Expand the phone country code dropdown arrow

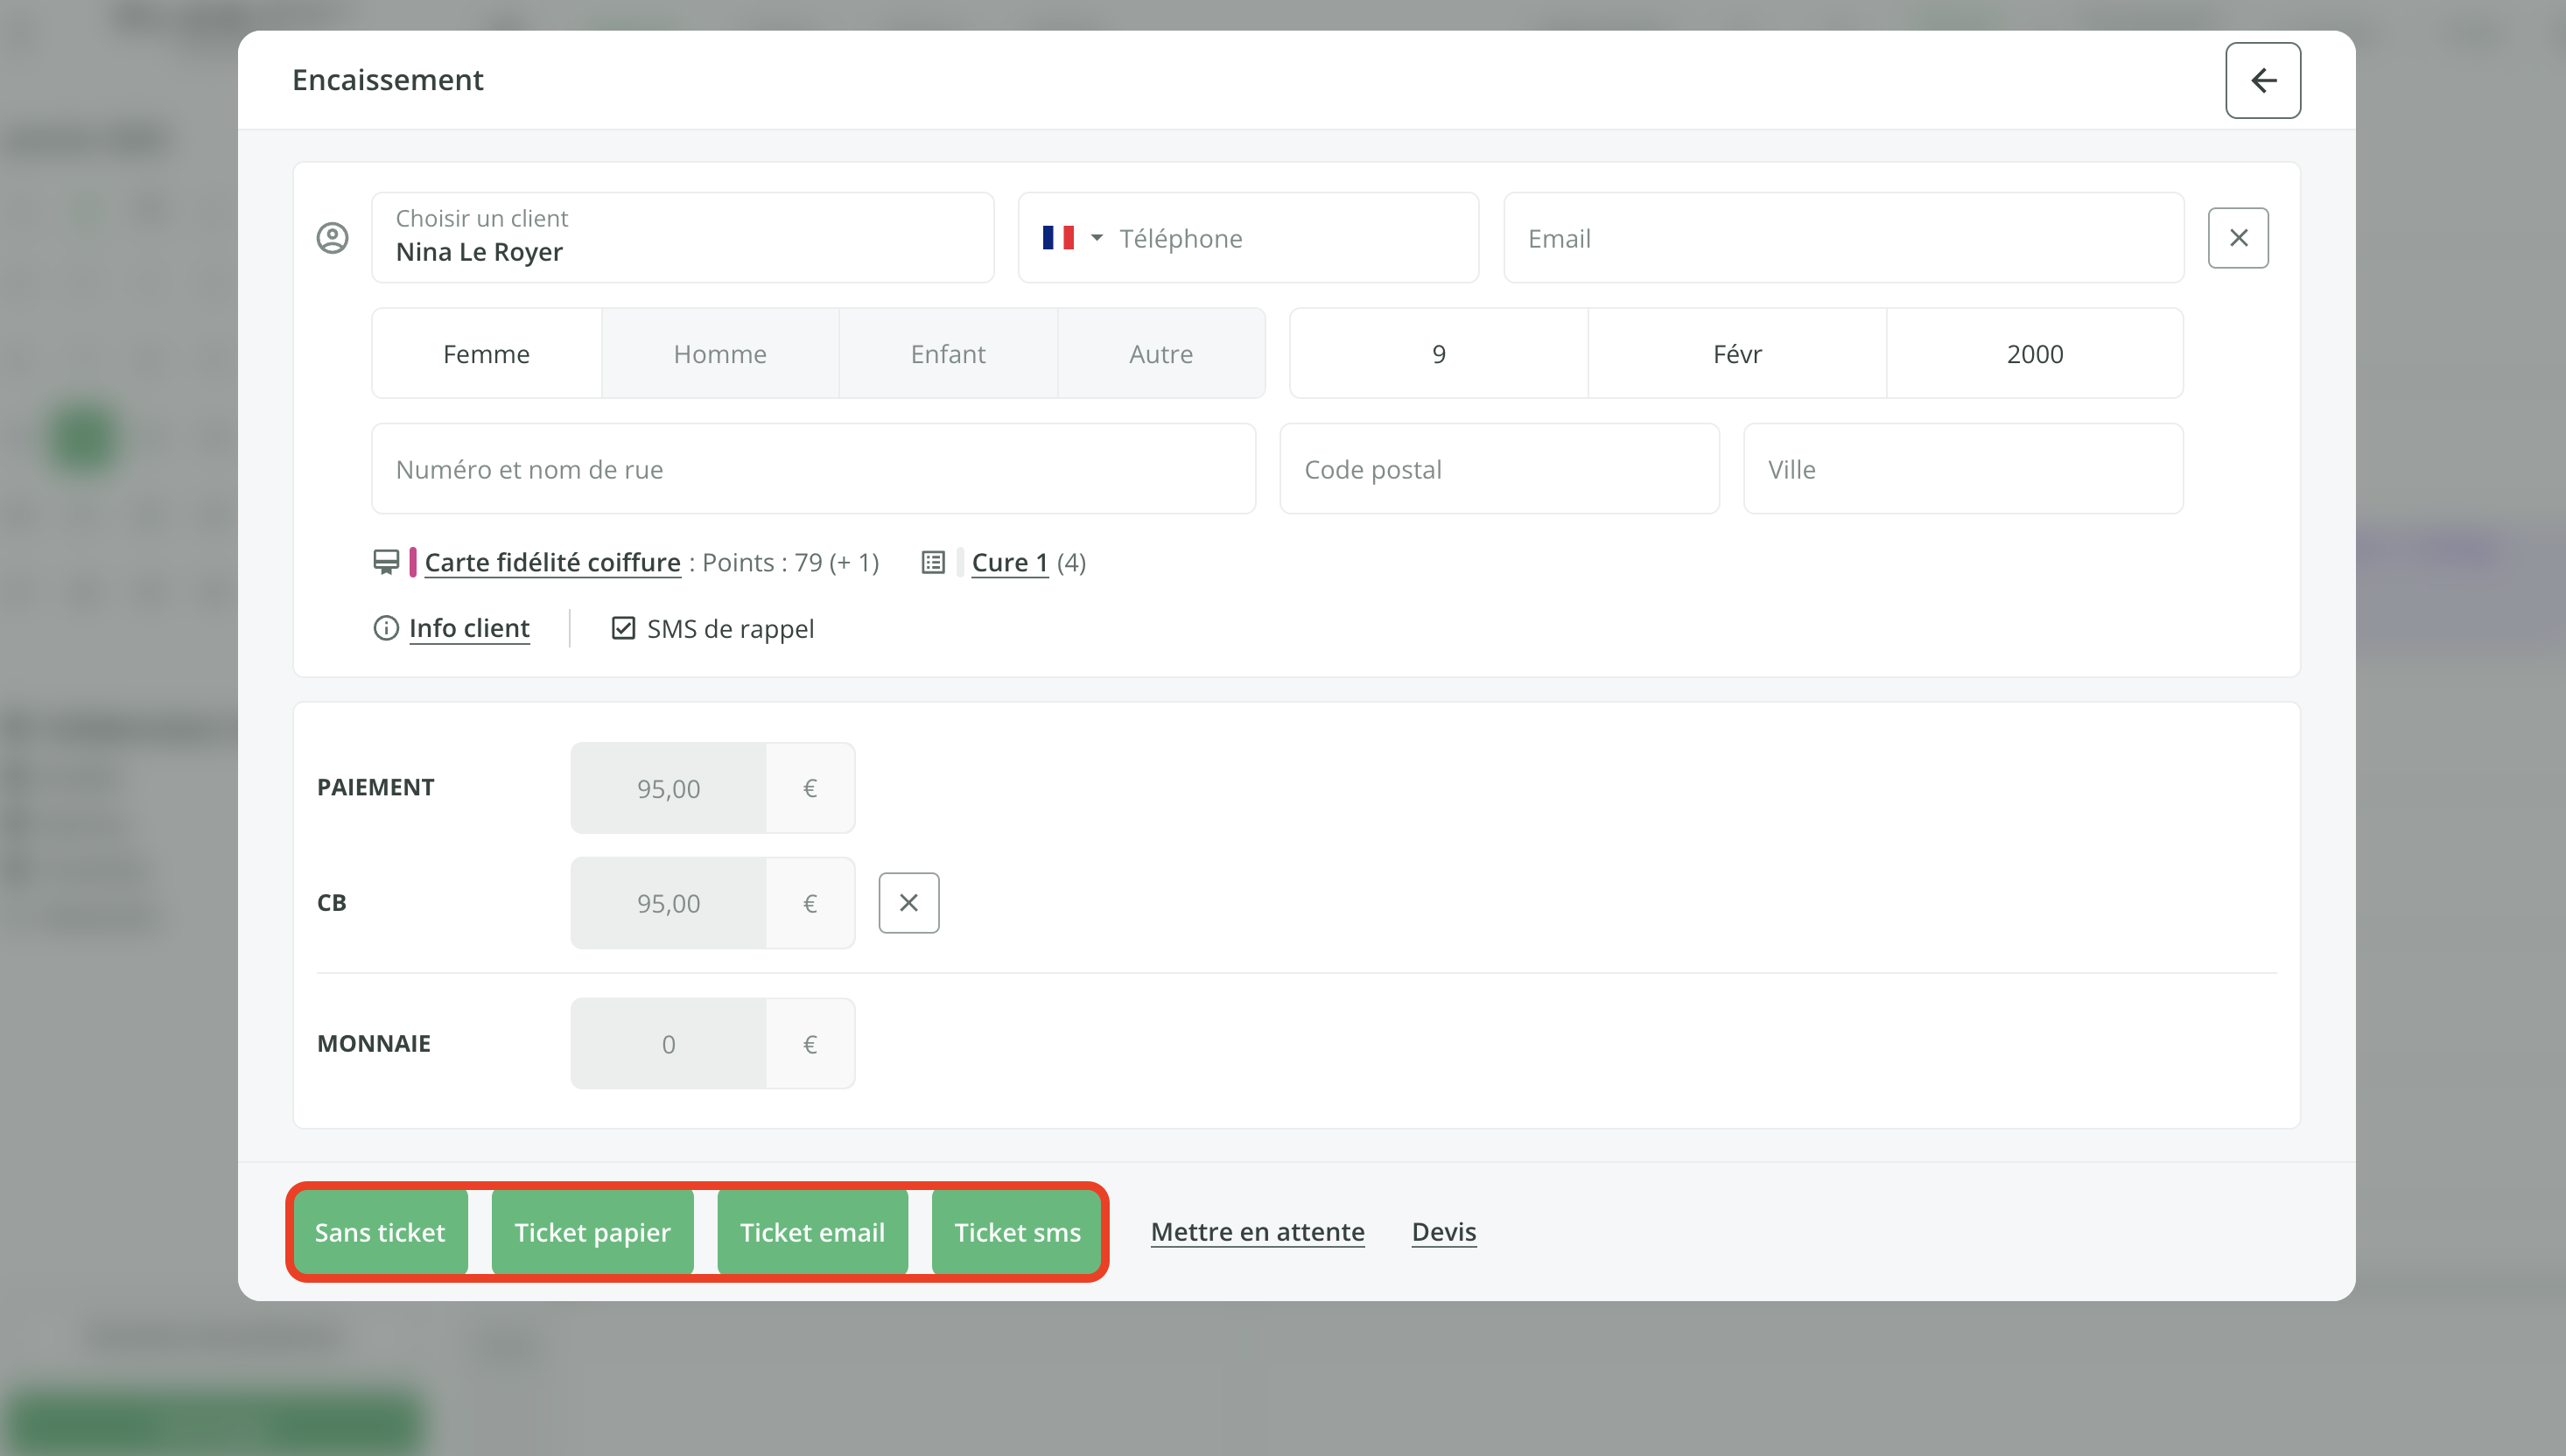1097,238
